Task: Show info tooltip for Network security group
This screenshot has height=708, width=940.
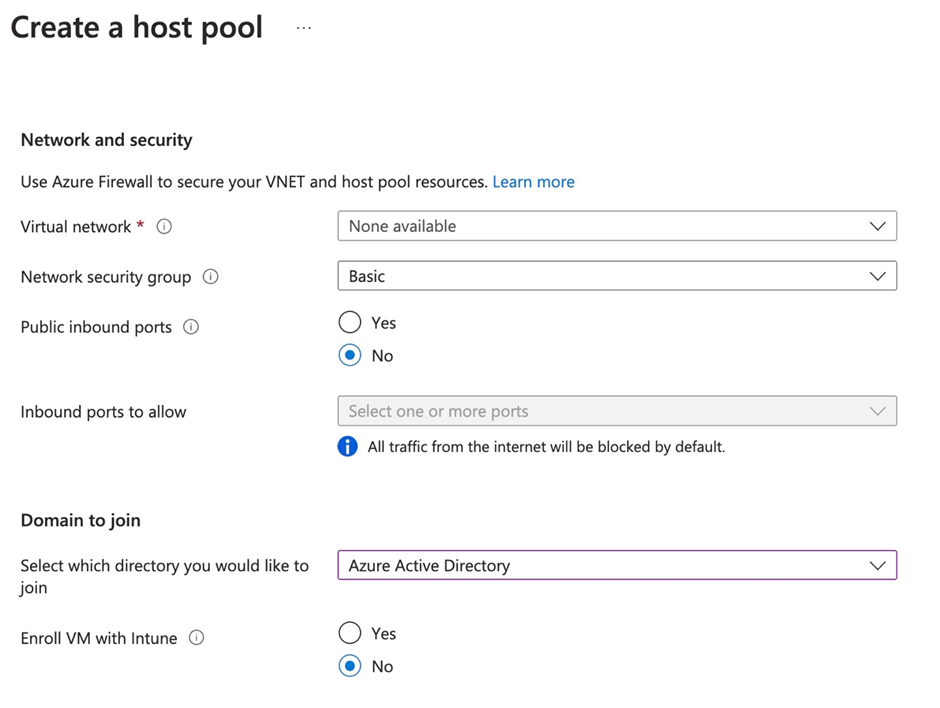Action: [x=210, y=276]
